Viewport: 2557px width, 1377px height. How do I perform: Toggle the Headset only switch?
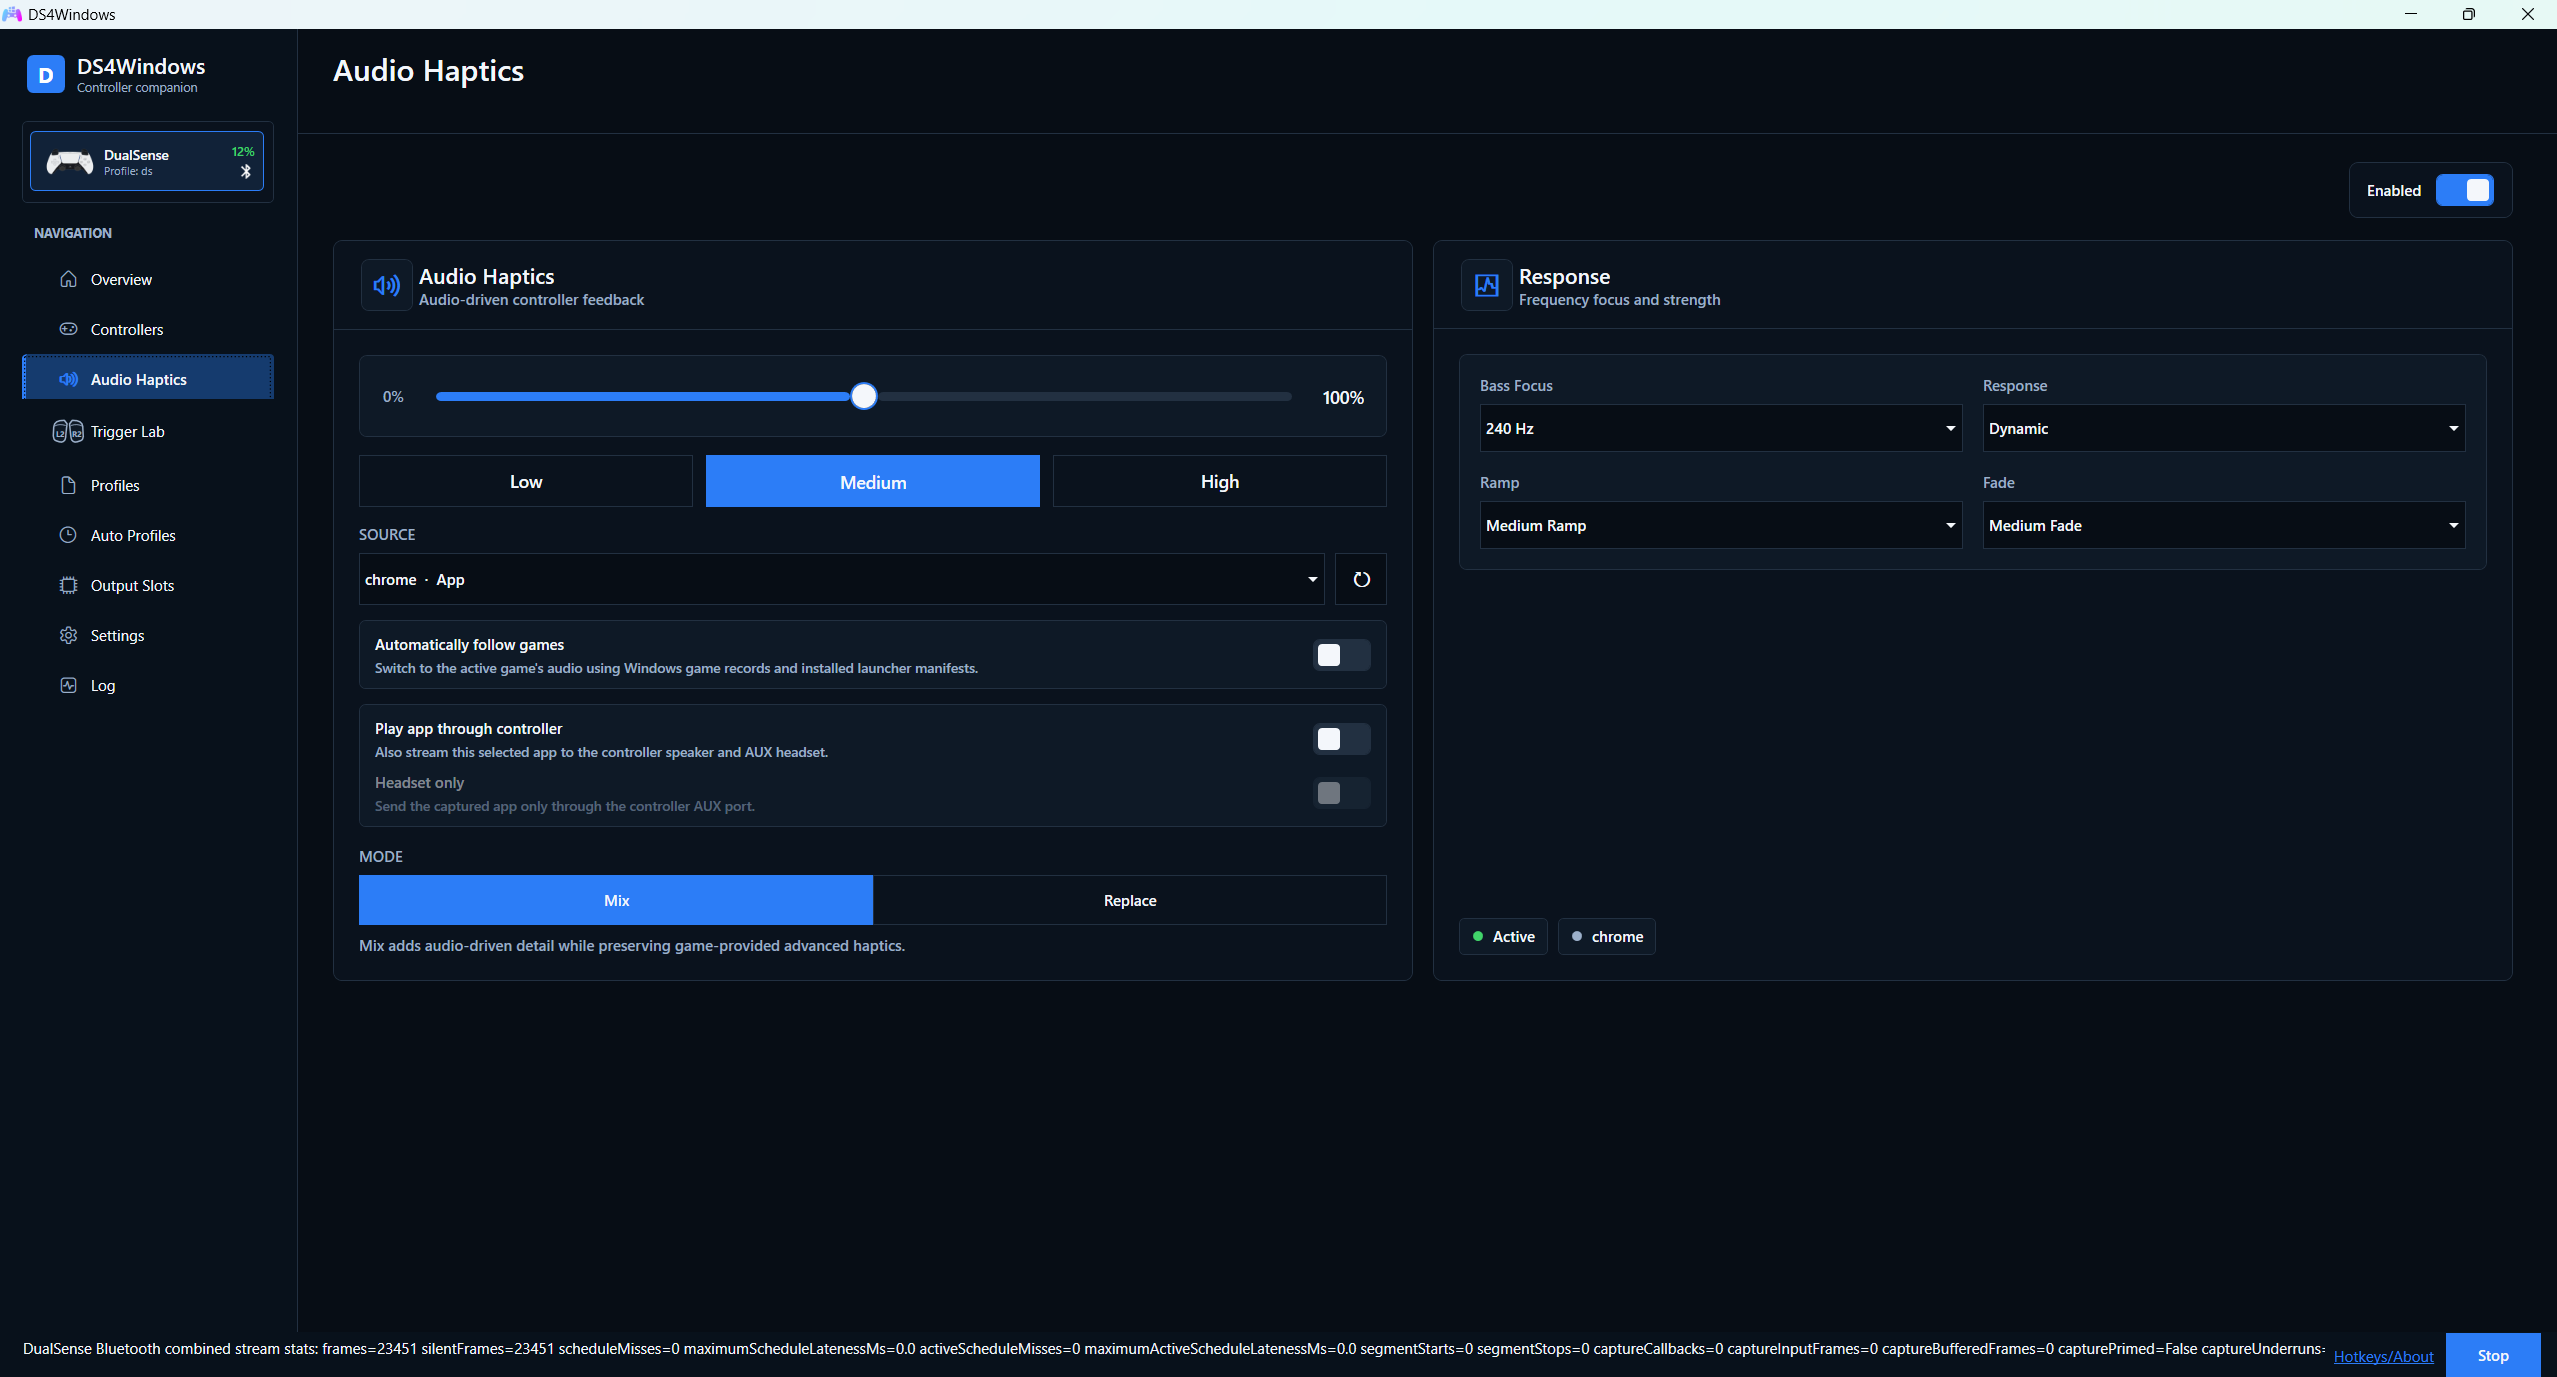1341,793
